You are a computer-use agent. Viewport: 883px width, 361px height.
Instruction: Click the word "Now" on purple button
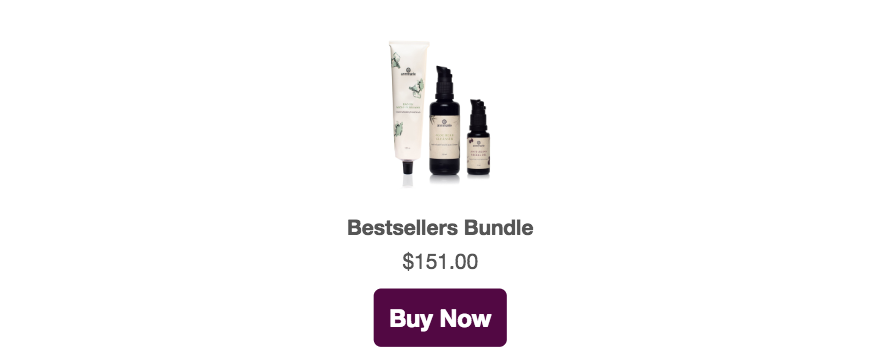point(466,318)
